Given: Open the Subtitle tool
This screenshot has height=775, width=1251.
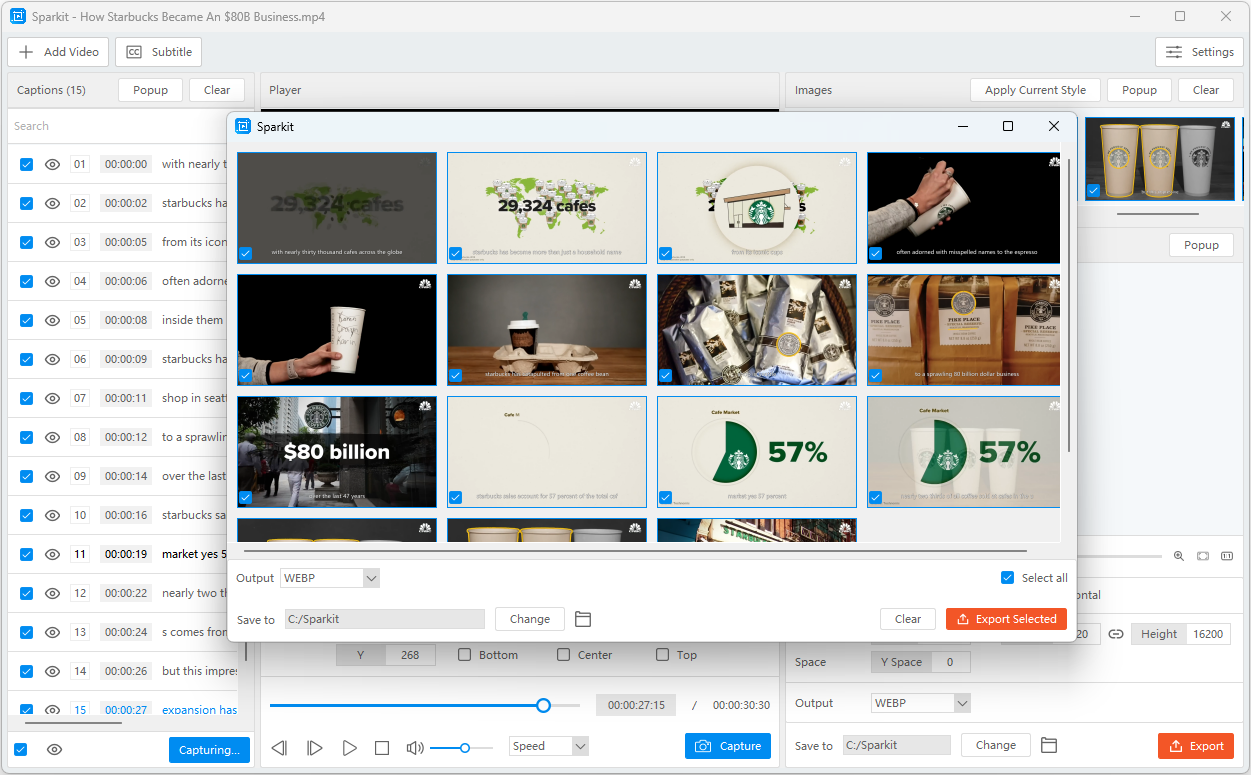Looking at the screenshot, I should click(x=159, y=52).
